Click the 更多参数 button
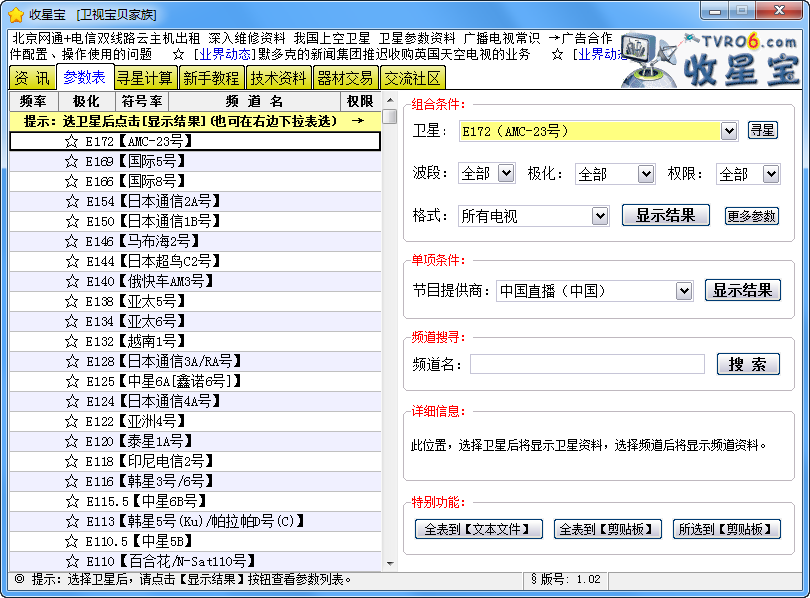The width and height of the screenshot is (810, 598). click(751, 216)
